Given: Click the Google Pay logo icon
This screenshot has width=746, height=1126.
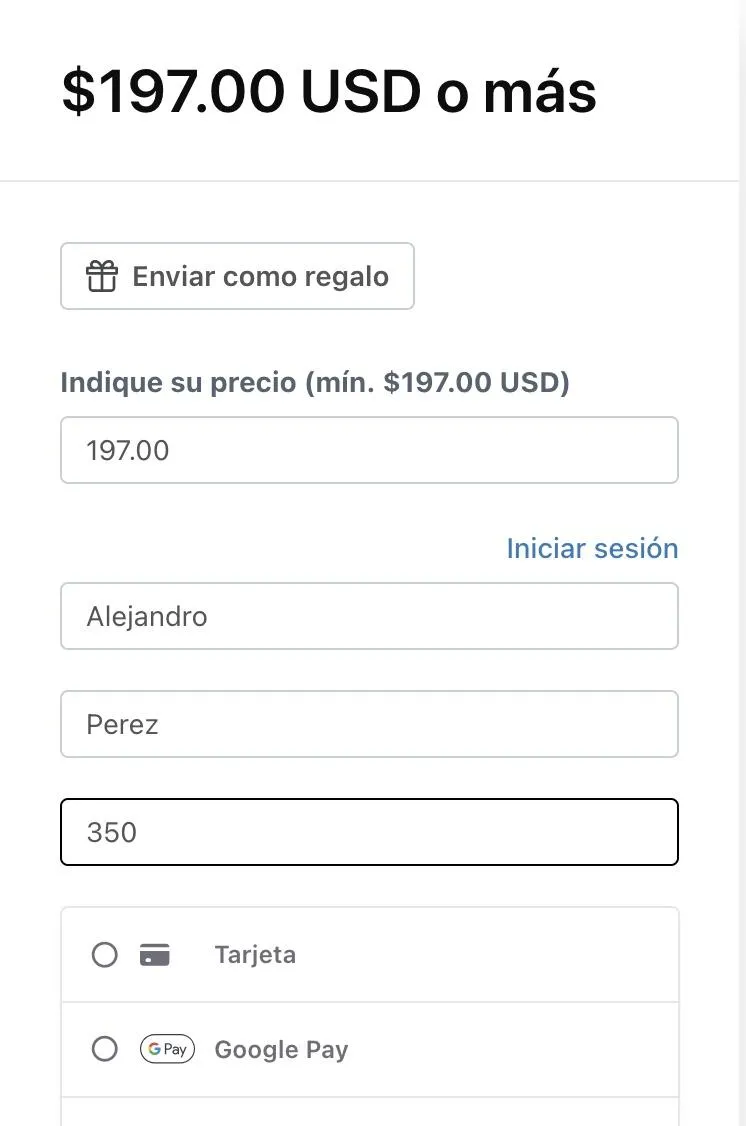Looking at the screenshot, I should coord(167,1049).
